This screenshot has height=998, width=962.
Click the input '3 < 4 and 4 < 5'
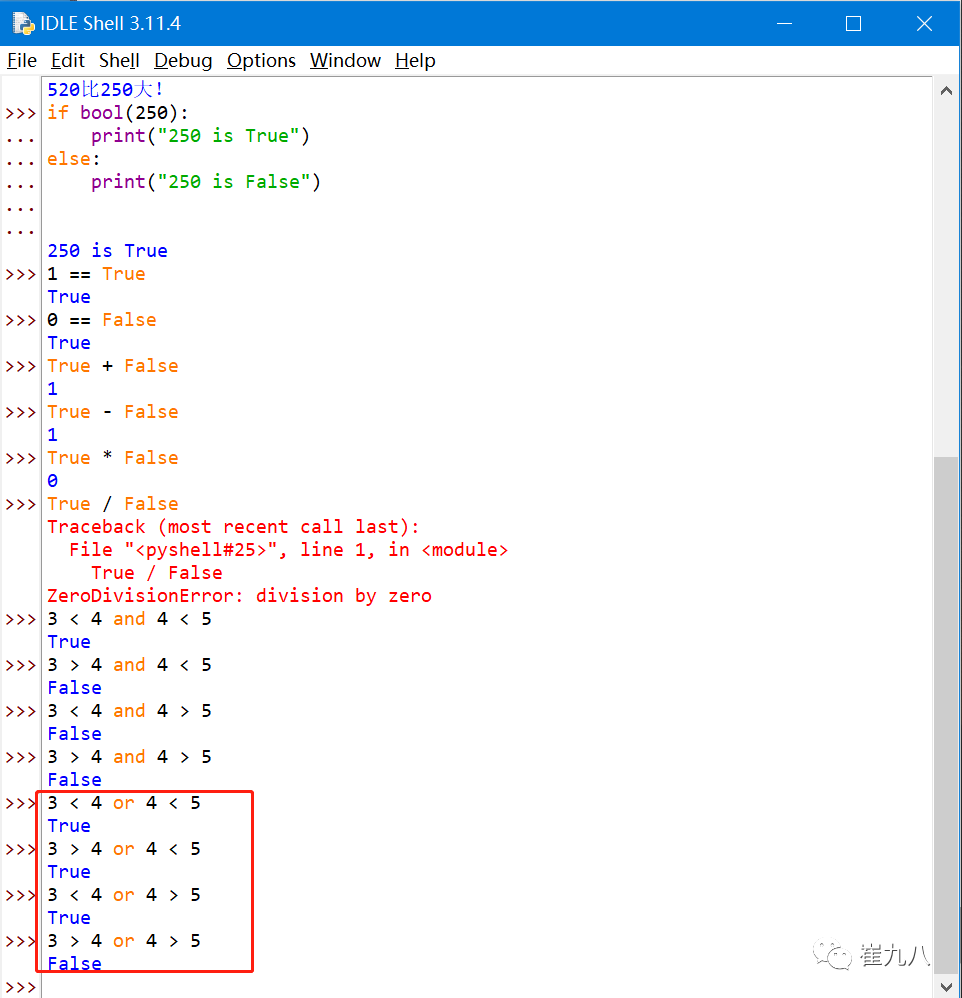point(129,619)
